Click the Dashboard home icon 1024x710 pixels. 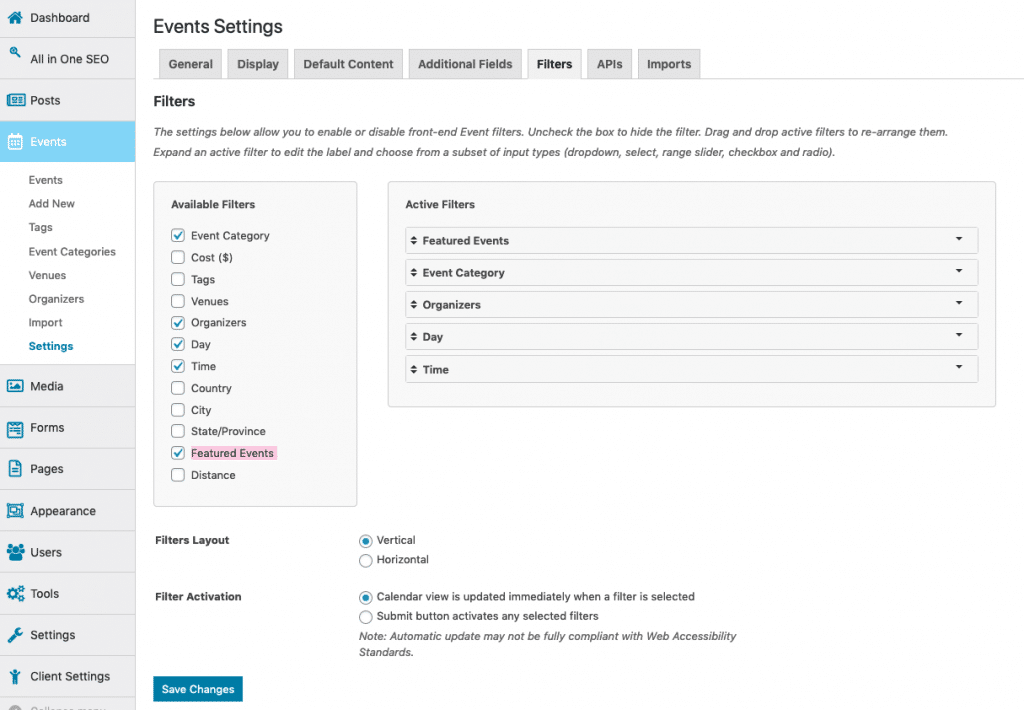15,18
